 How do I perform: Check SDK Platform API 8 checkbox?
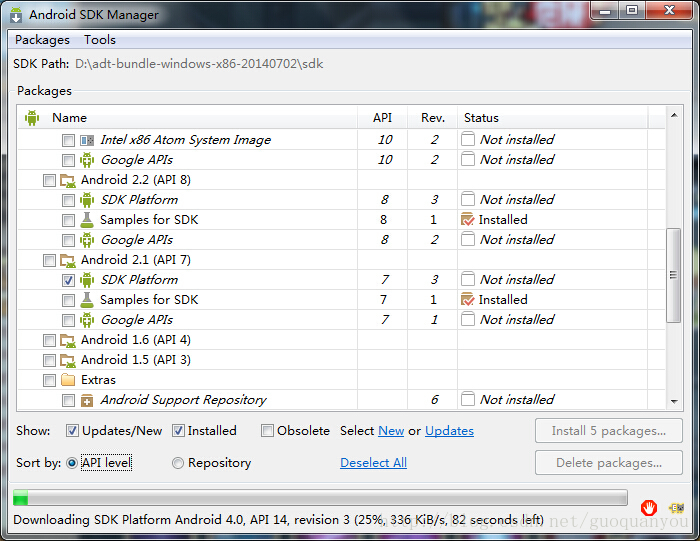68,200
